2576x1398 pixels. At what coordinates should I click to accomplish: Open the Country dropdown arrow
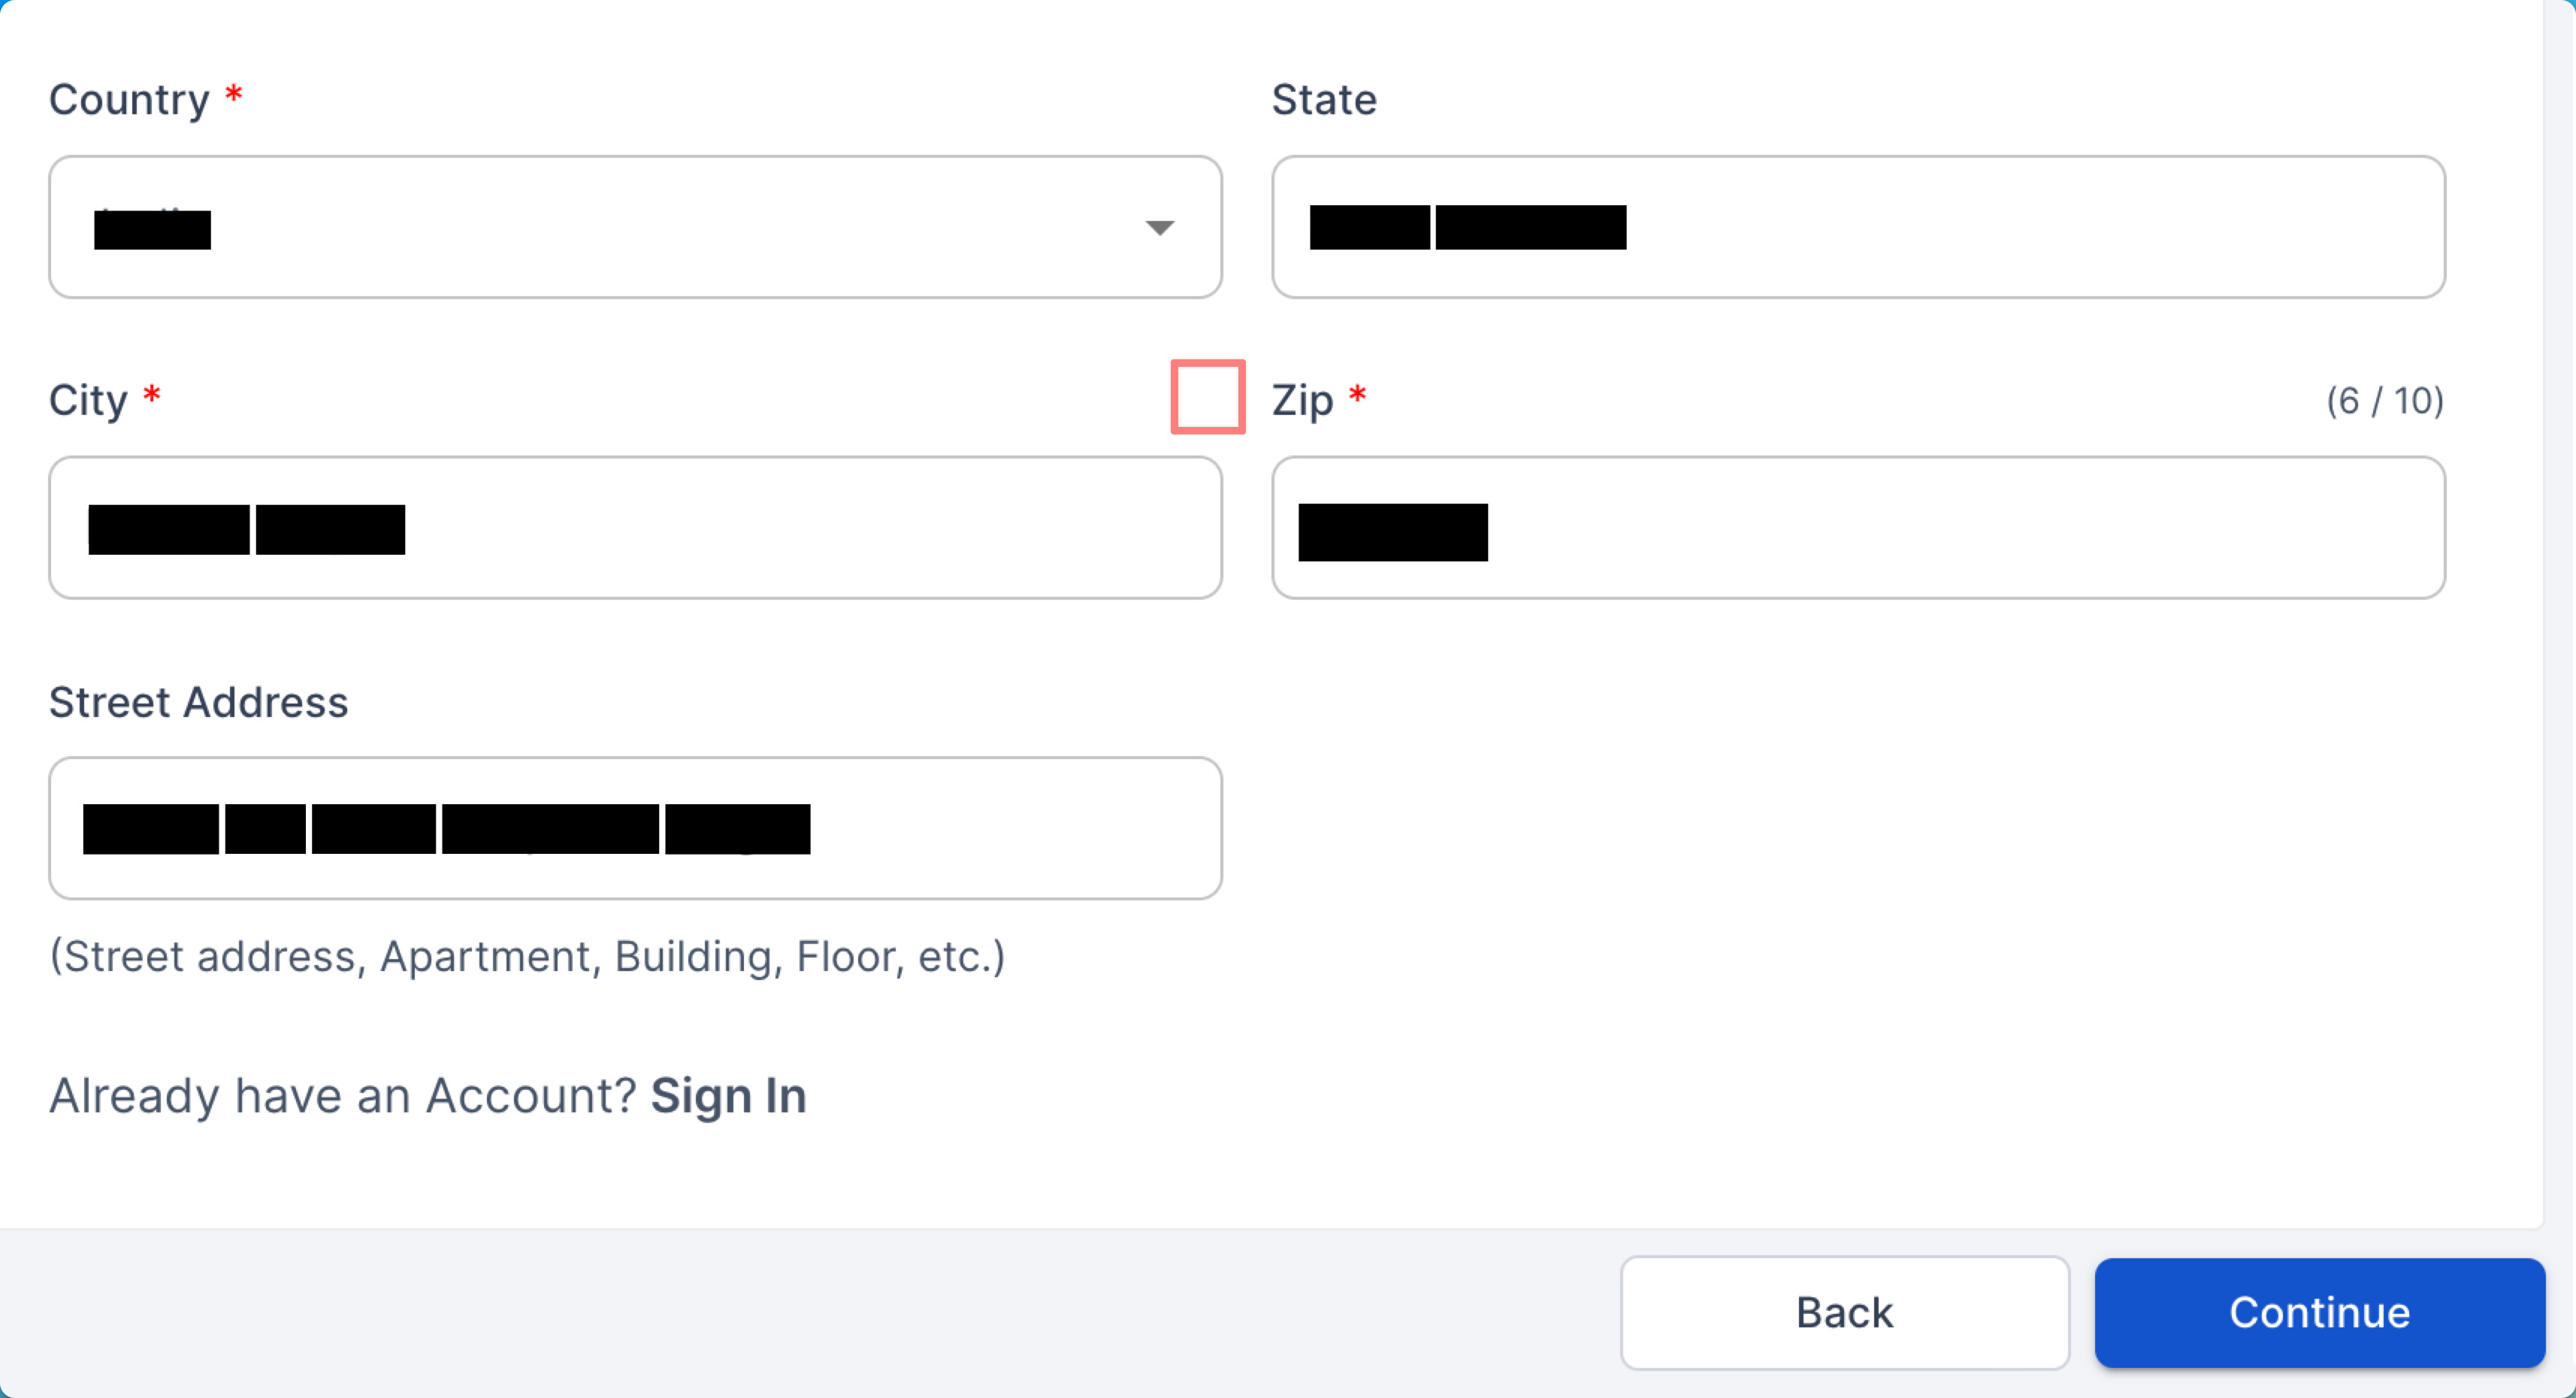click(1159, 228)
